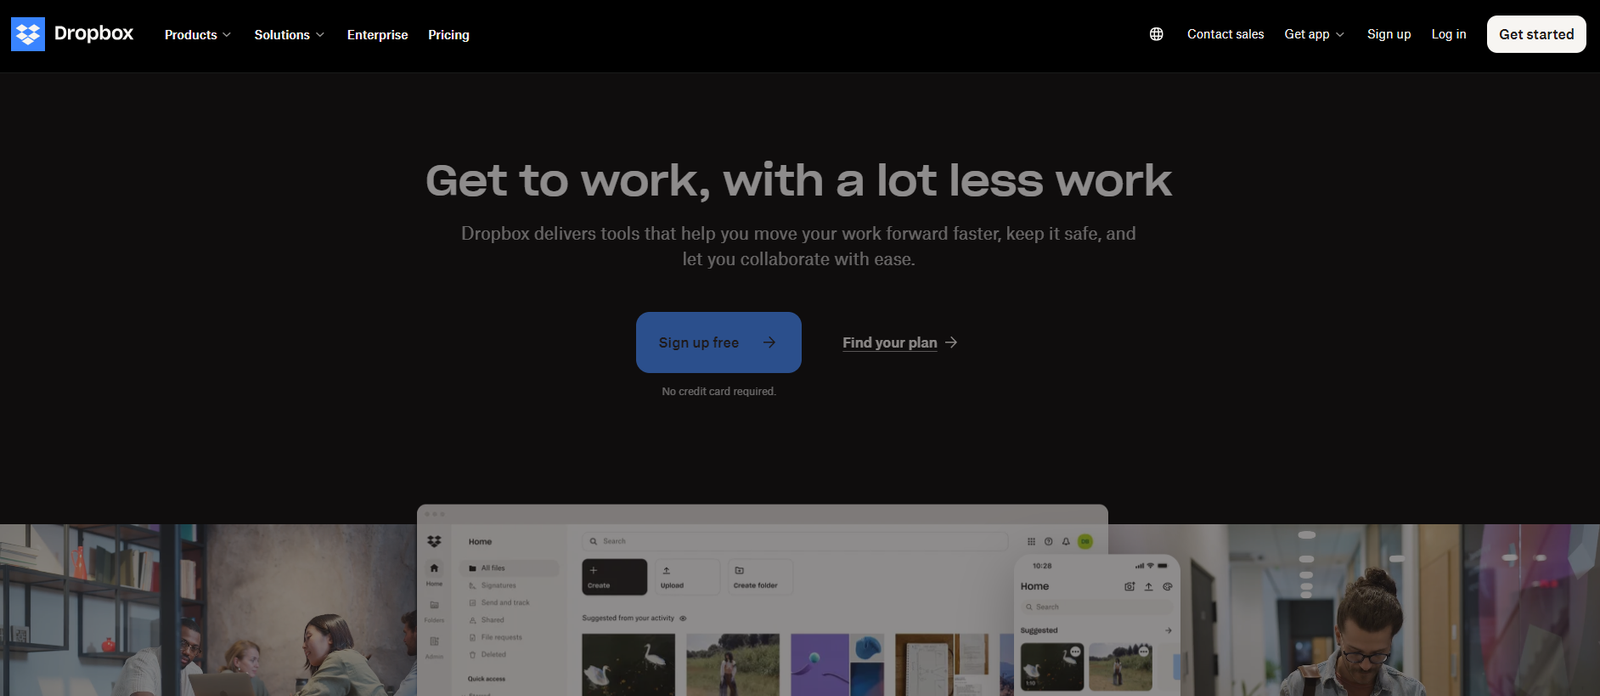Click the notification bell in the preview

click(1066, 541)
